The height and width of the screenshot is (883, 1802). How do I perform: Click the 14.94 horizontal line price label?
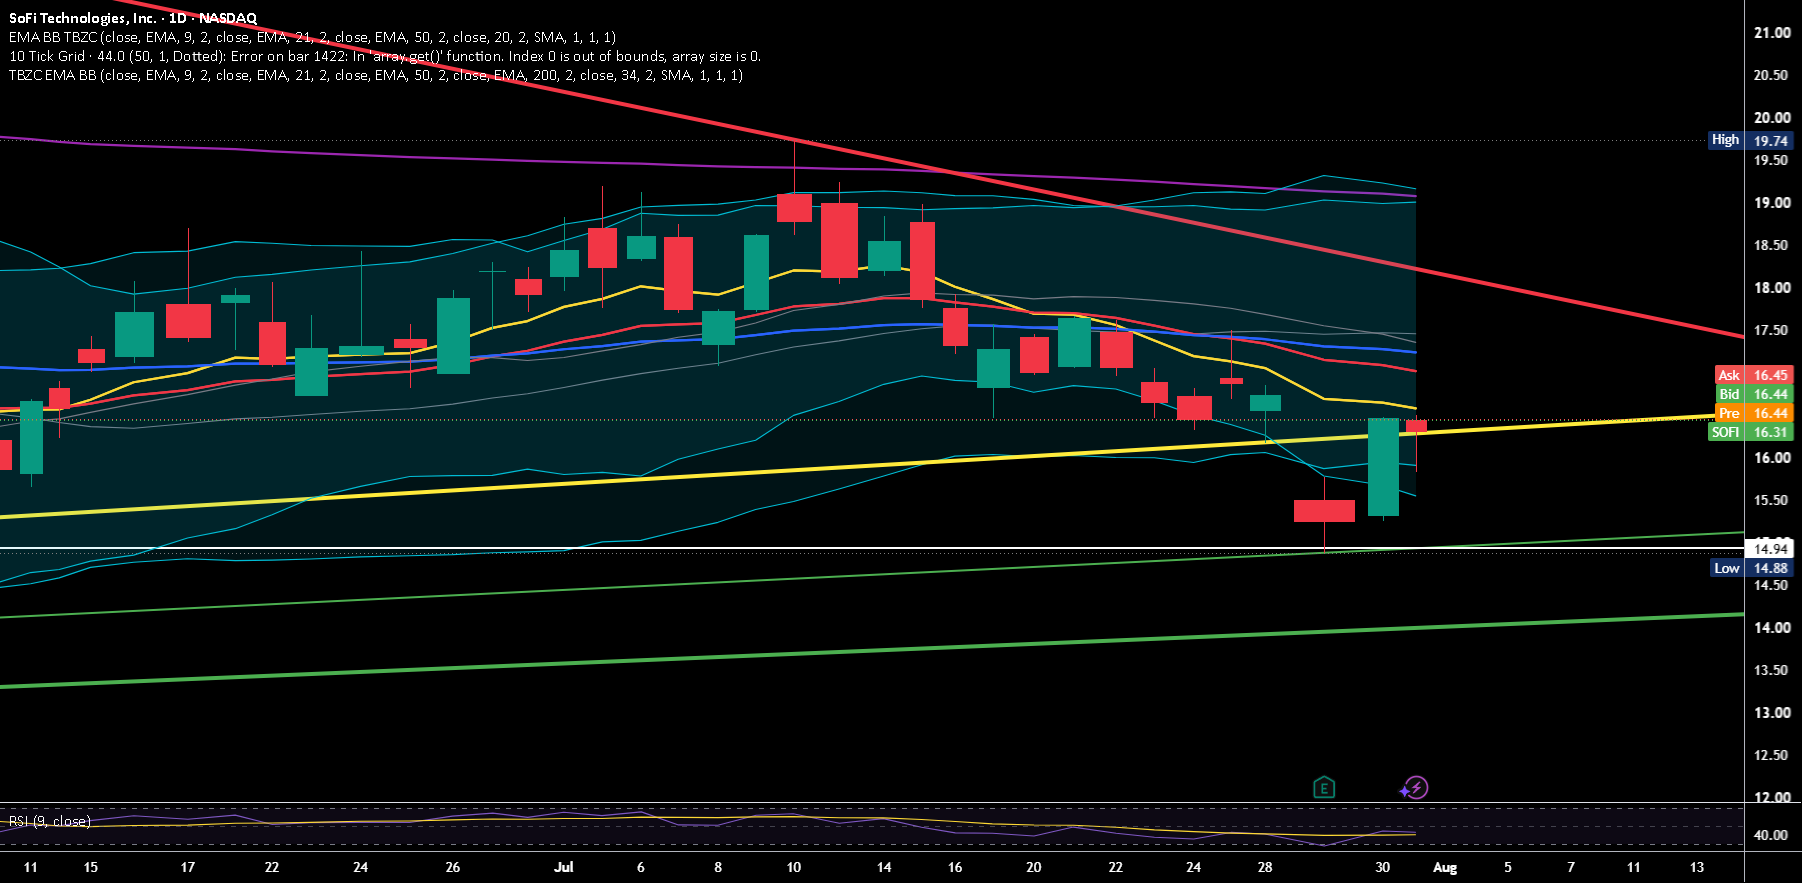(1770, 548)
